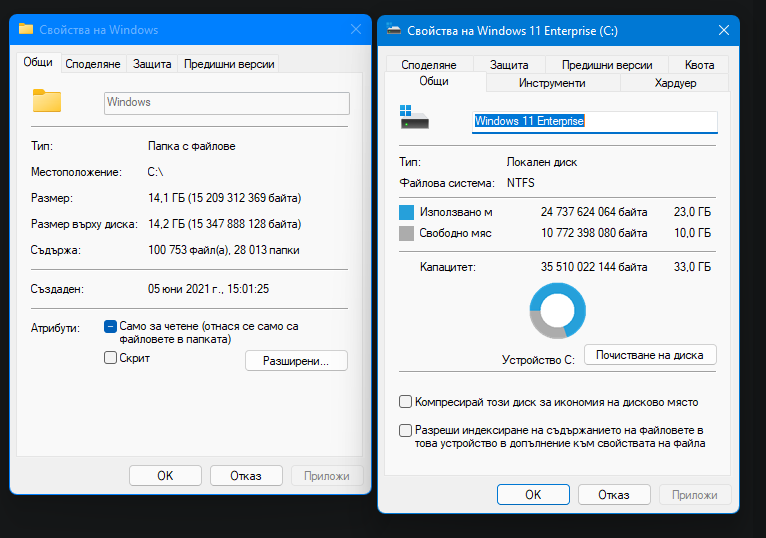Viewport: 766px width, 538px height.
Task: Check Разреши индексиране indexing option
Action: coord(405,430)
